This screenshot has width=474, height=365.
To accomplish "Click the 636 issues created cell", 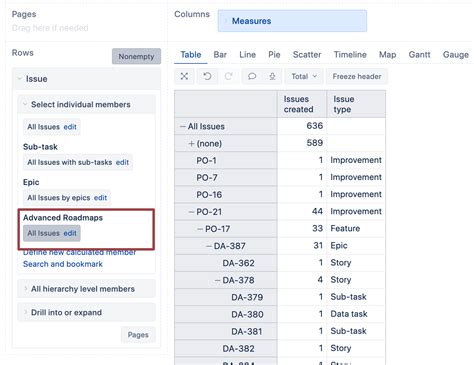I will pyautogui.click(x=302, y=126).
